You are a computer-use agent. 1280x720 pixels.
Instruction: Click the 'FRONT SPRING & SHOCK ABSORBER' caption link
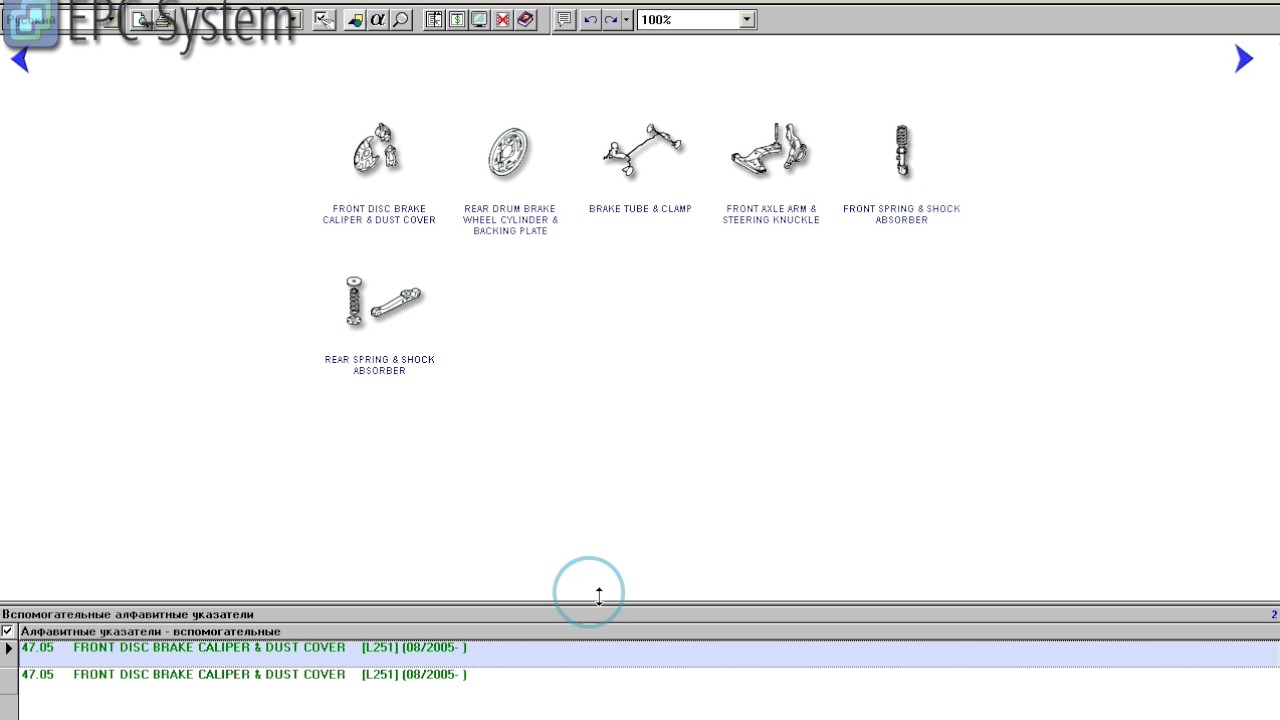click(901, 215)
